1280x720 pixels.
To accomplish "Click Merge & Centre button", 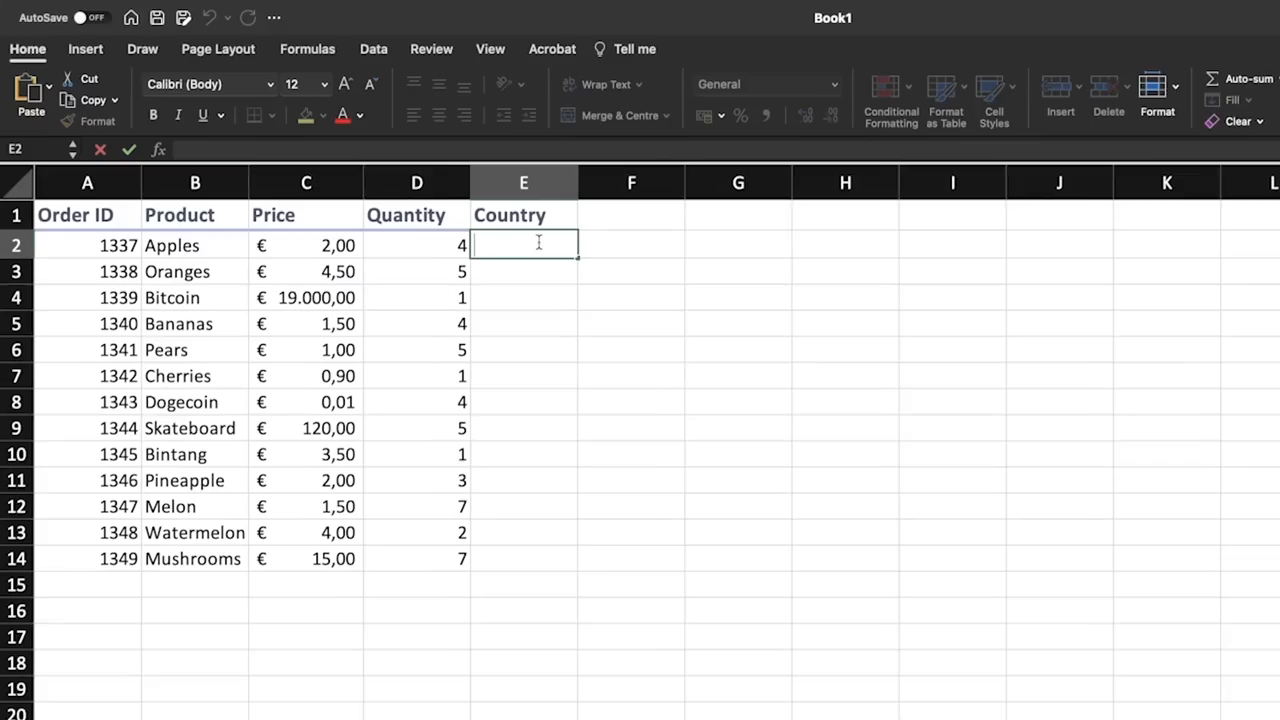I will (x=616, y=116).
